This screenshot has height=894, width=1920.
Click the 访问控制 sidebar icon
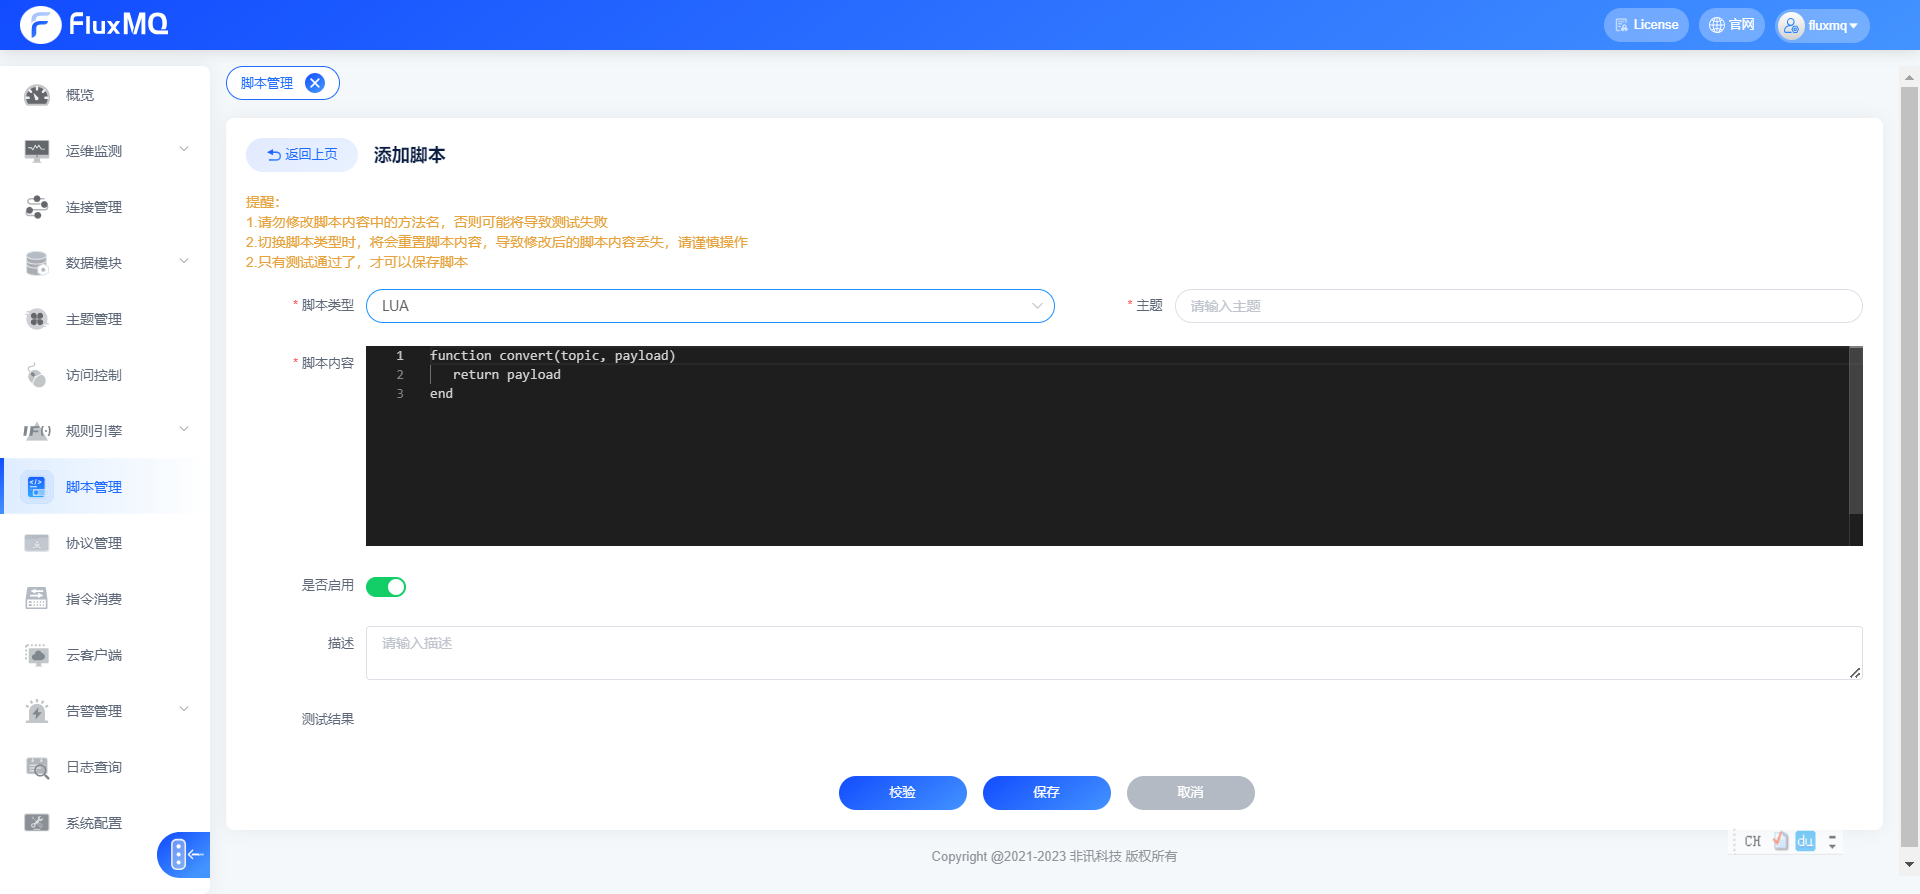[37, 375]
